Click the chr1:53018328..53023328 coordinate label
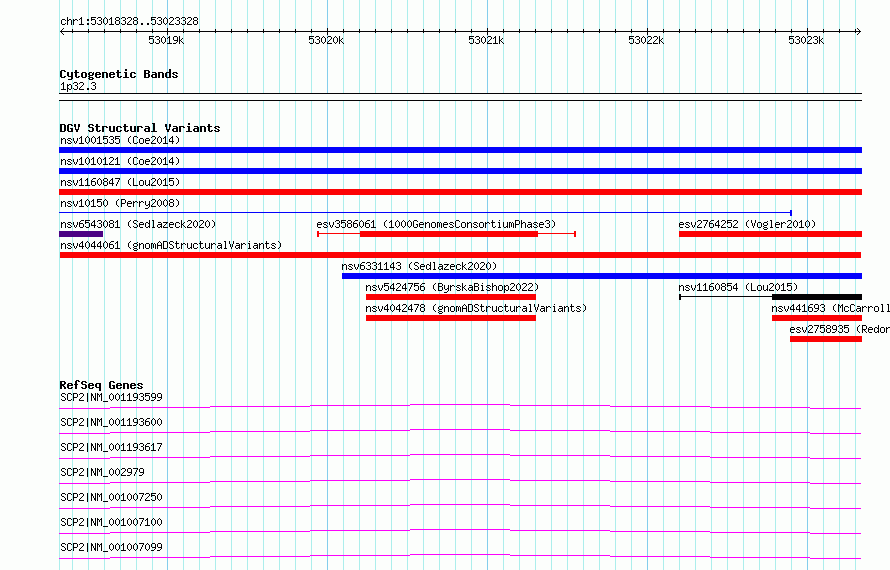 (x=129, y=22)
